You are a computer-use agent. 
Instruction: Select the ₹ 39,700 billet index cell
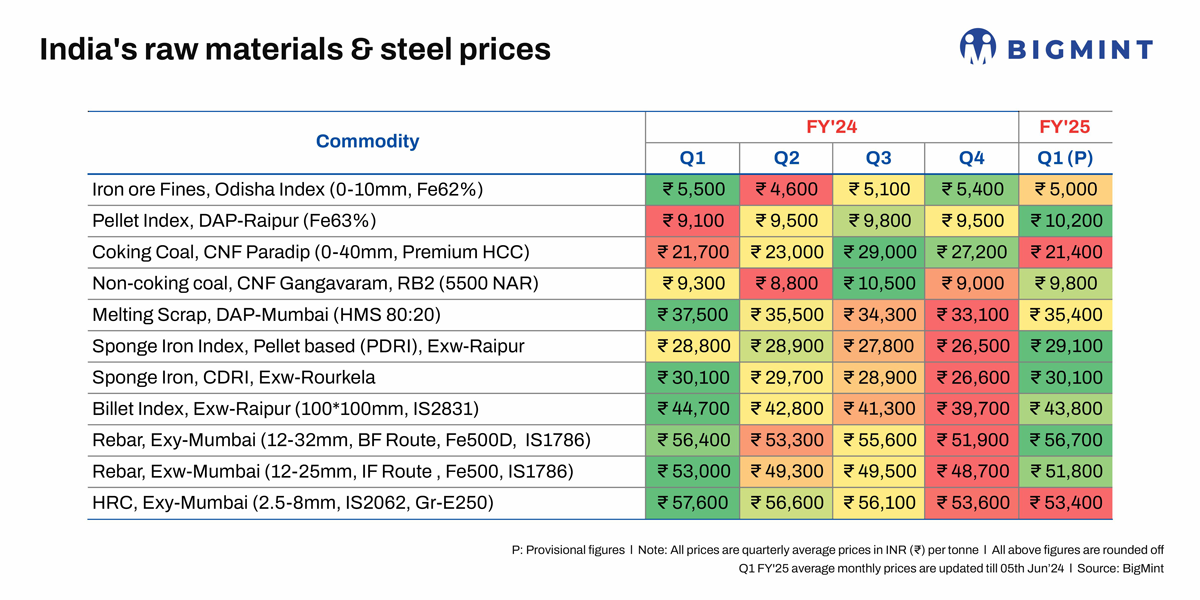pyautogui.click(x=972, y=409)
